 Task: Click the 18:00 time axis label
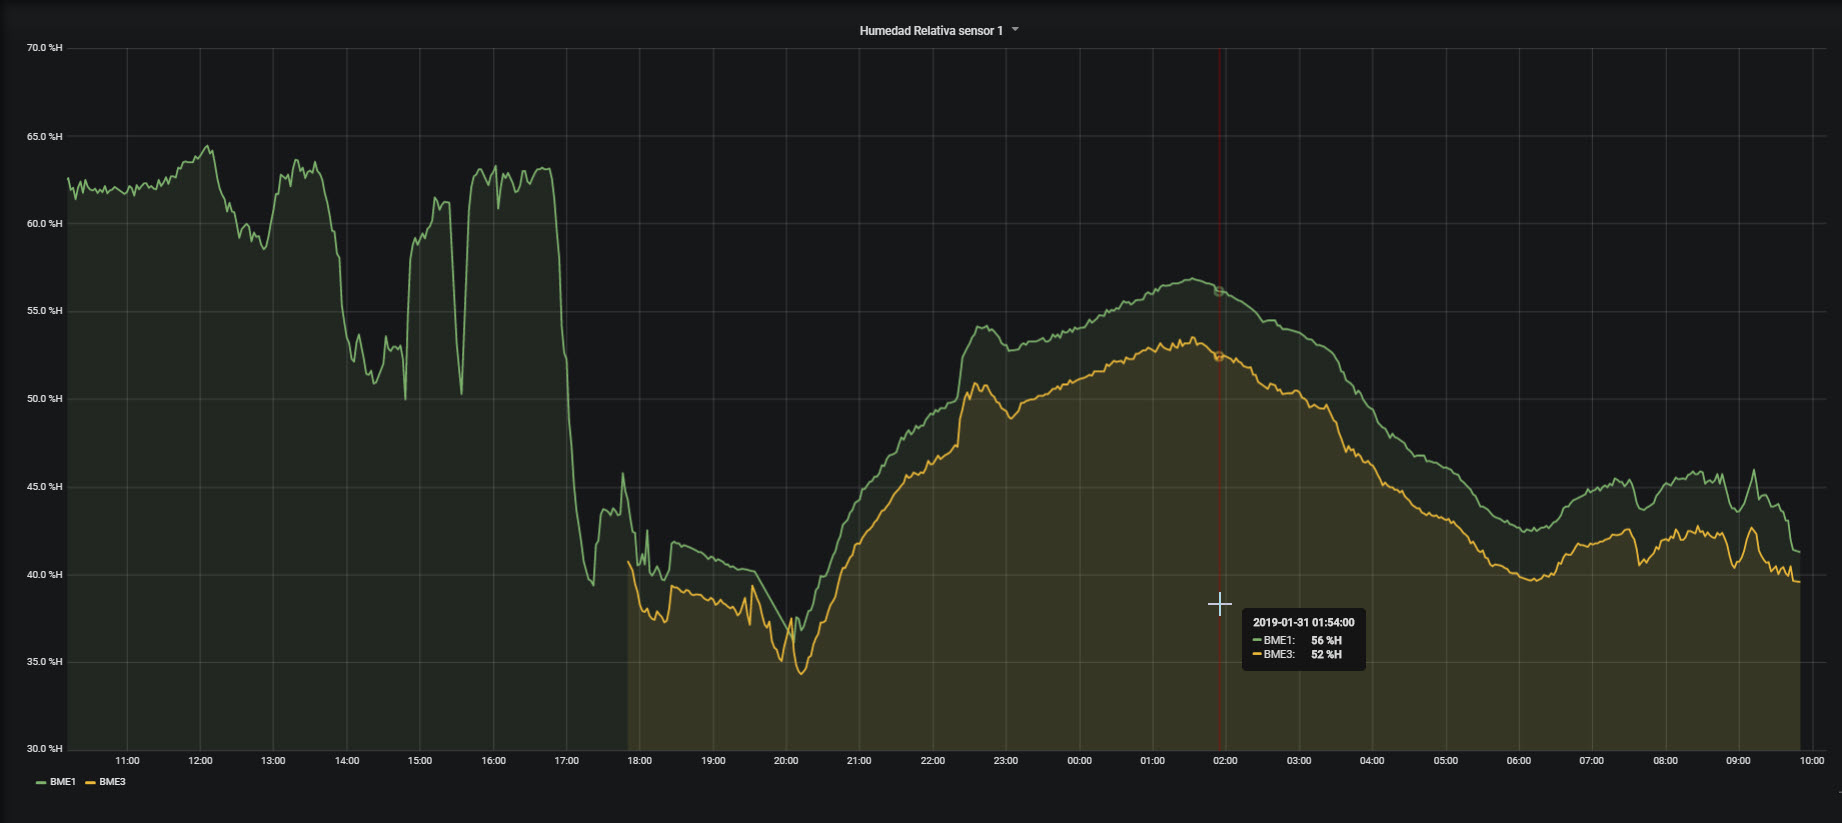639,761
